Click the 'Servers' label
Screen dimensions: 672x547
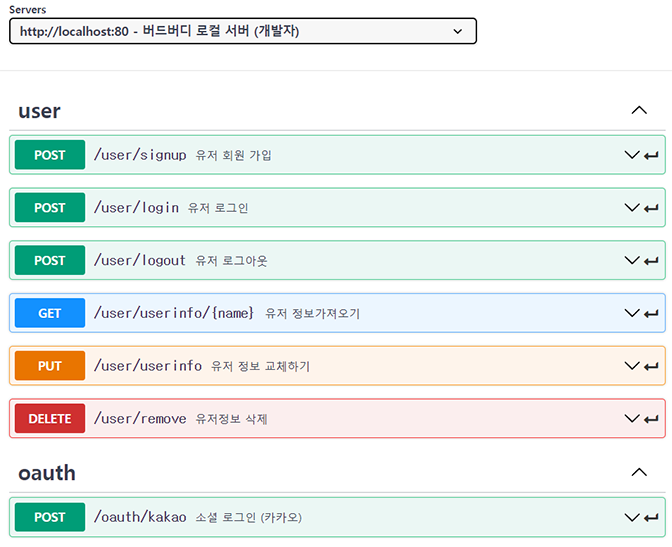click(27, 9)
